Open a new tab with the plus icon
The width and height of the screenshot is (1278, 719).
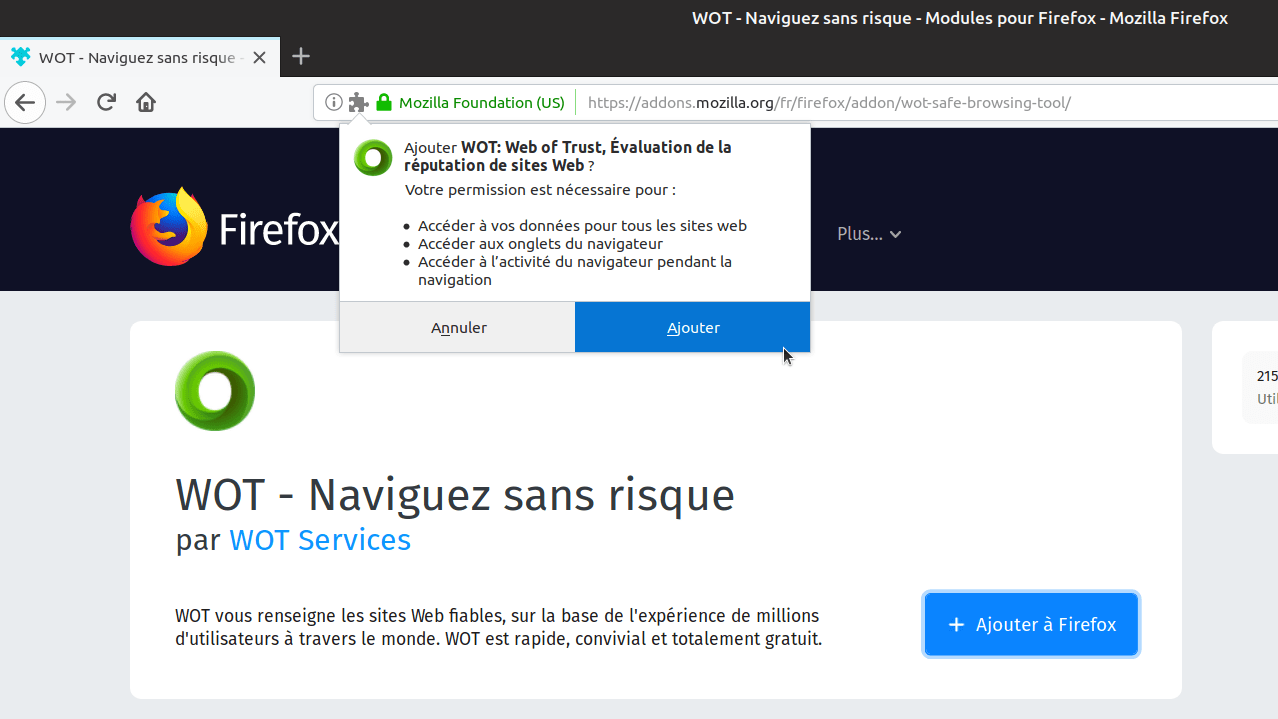point(301,57)
